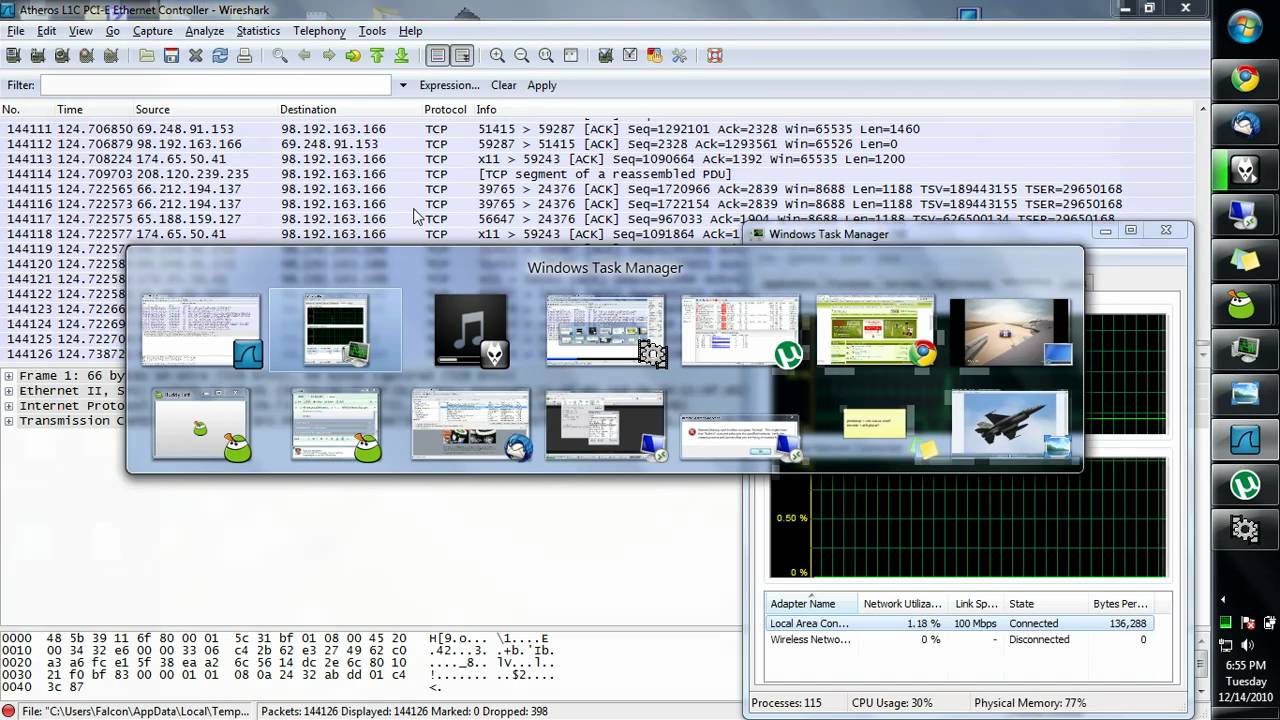The image size is (1280, 720).
Task: Expand the Internet Protocol tree node
Action: coord(9,406)
